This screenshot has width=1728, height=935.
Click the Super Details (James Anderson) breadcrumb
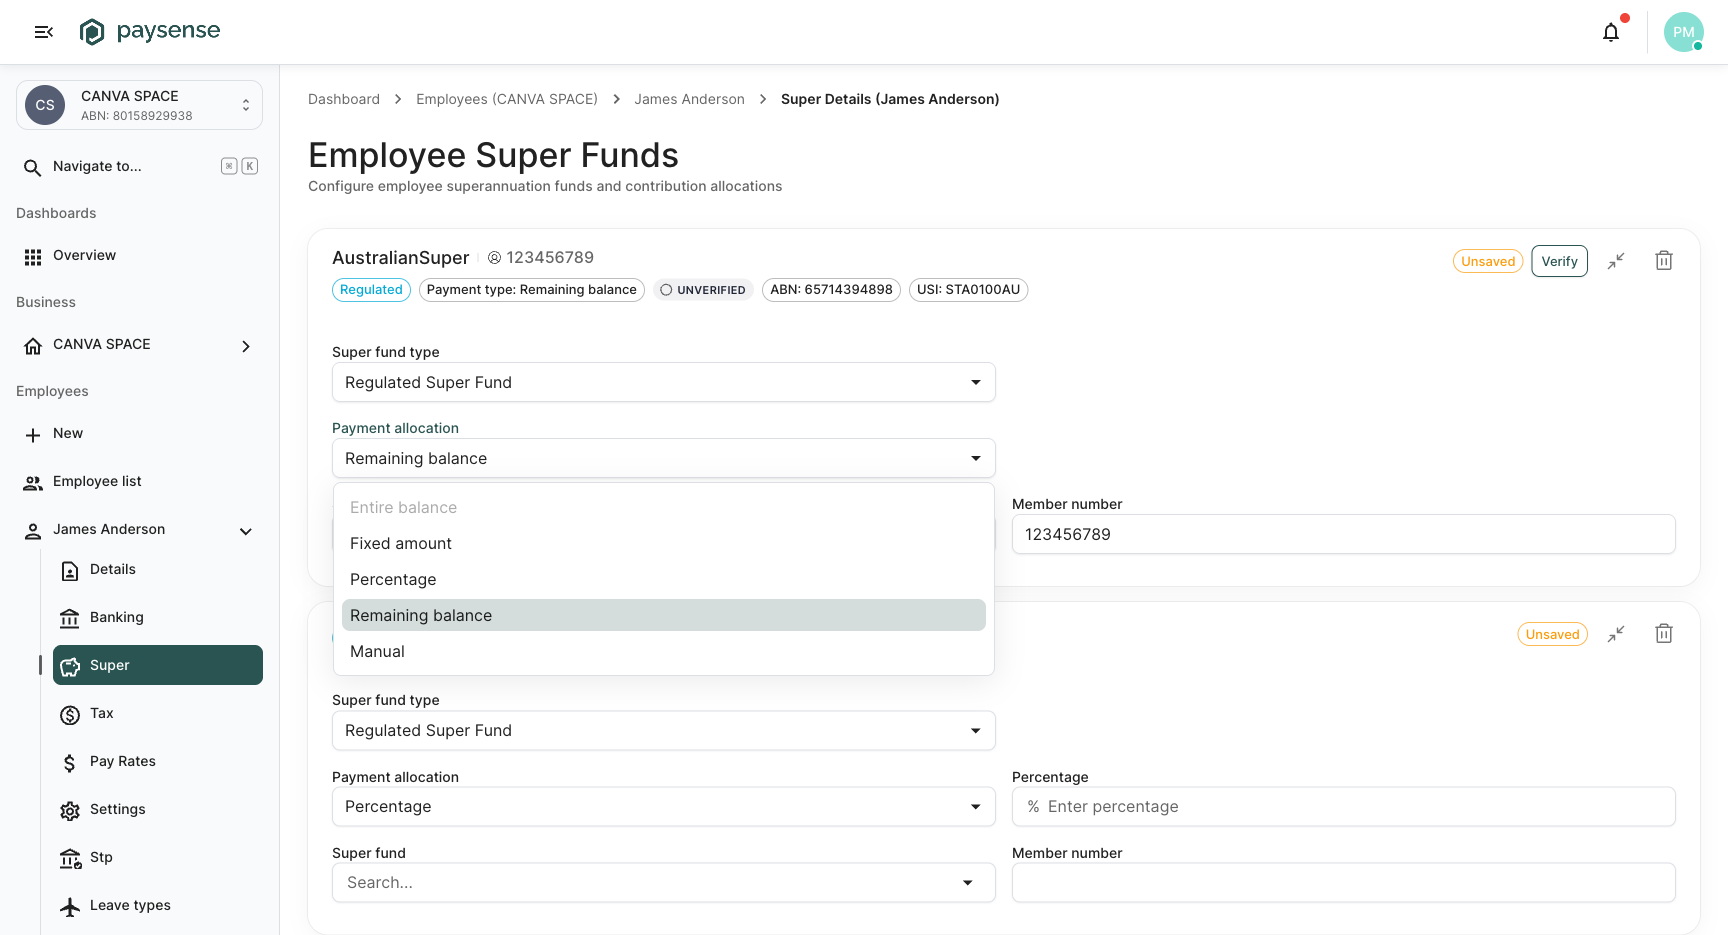point(890,99)
